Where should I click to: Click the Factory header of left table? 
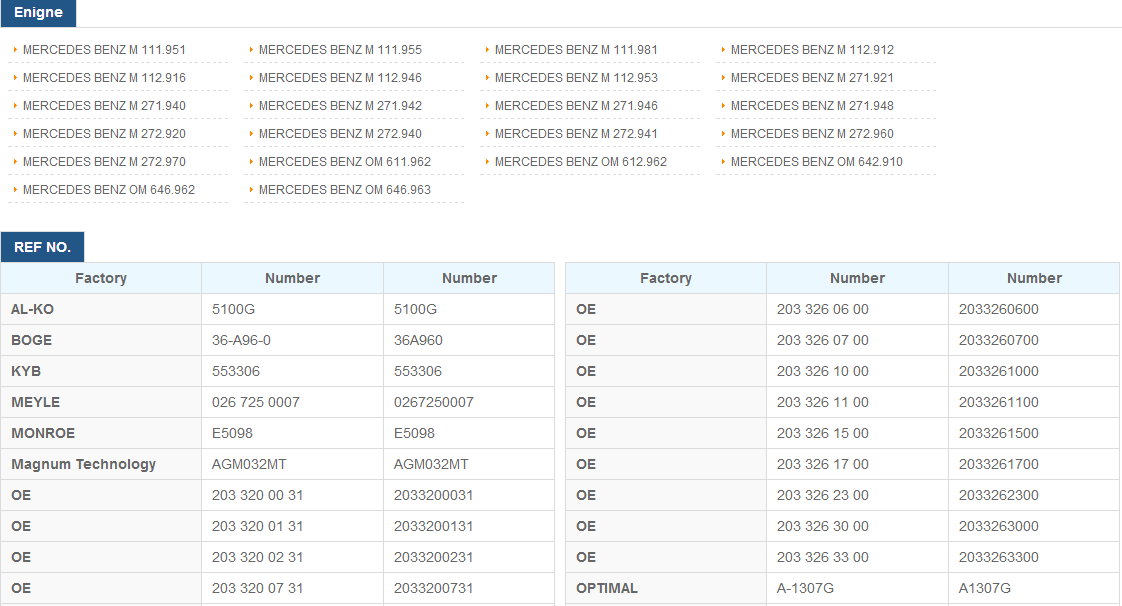(101, 278)
